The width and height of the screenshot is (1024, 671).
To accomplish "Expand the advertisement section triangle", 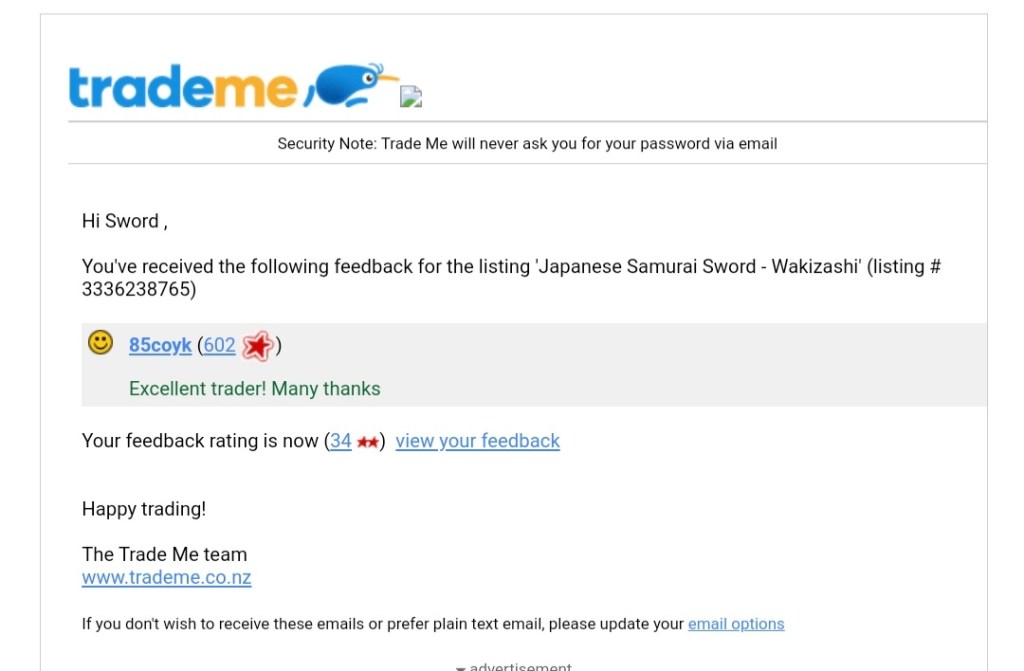I will [x=461, y=667].
